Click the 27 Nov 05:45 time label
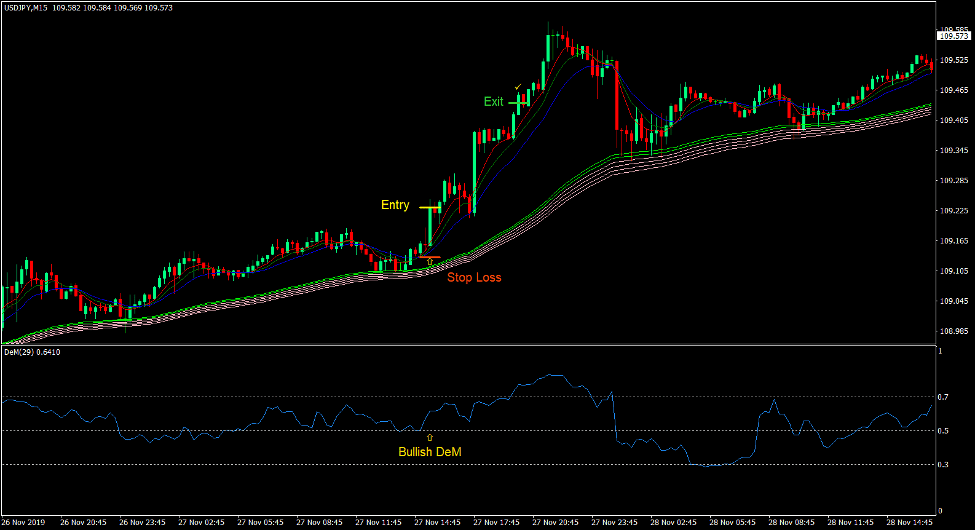The height and width of the screenshot is (531, 977). click(x=260, y=522)
